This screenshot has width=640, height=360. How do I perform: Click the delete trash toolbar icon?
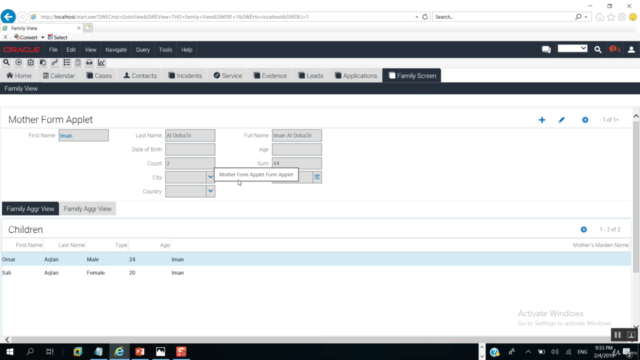coord(78,62)
